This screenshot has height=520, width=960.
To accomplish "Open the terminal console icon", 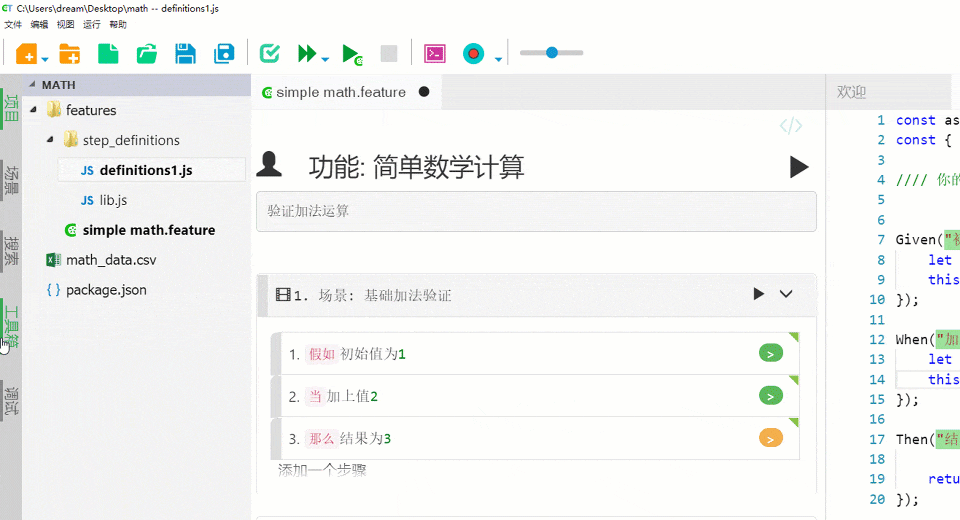I will (434, 54).
